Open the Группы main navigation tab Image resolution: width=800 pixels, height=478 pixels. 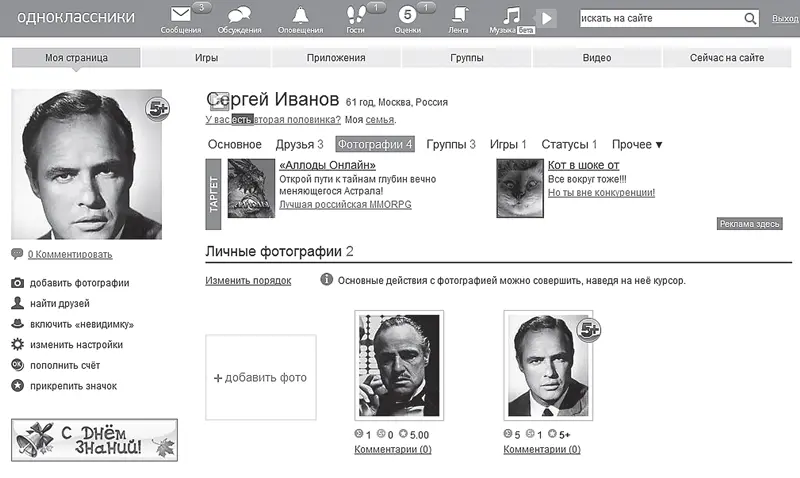[x=467, y=58]
